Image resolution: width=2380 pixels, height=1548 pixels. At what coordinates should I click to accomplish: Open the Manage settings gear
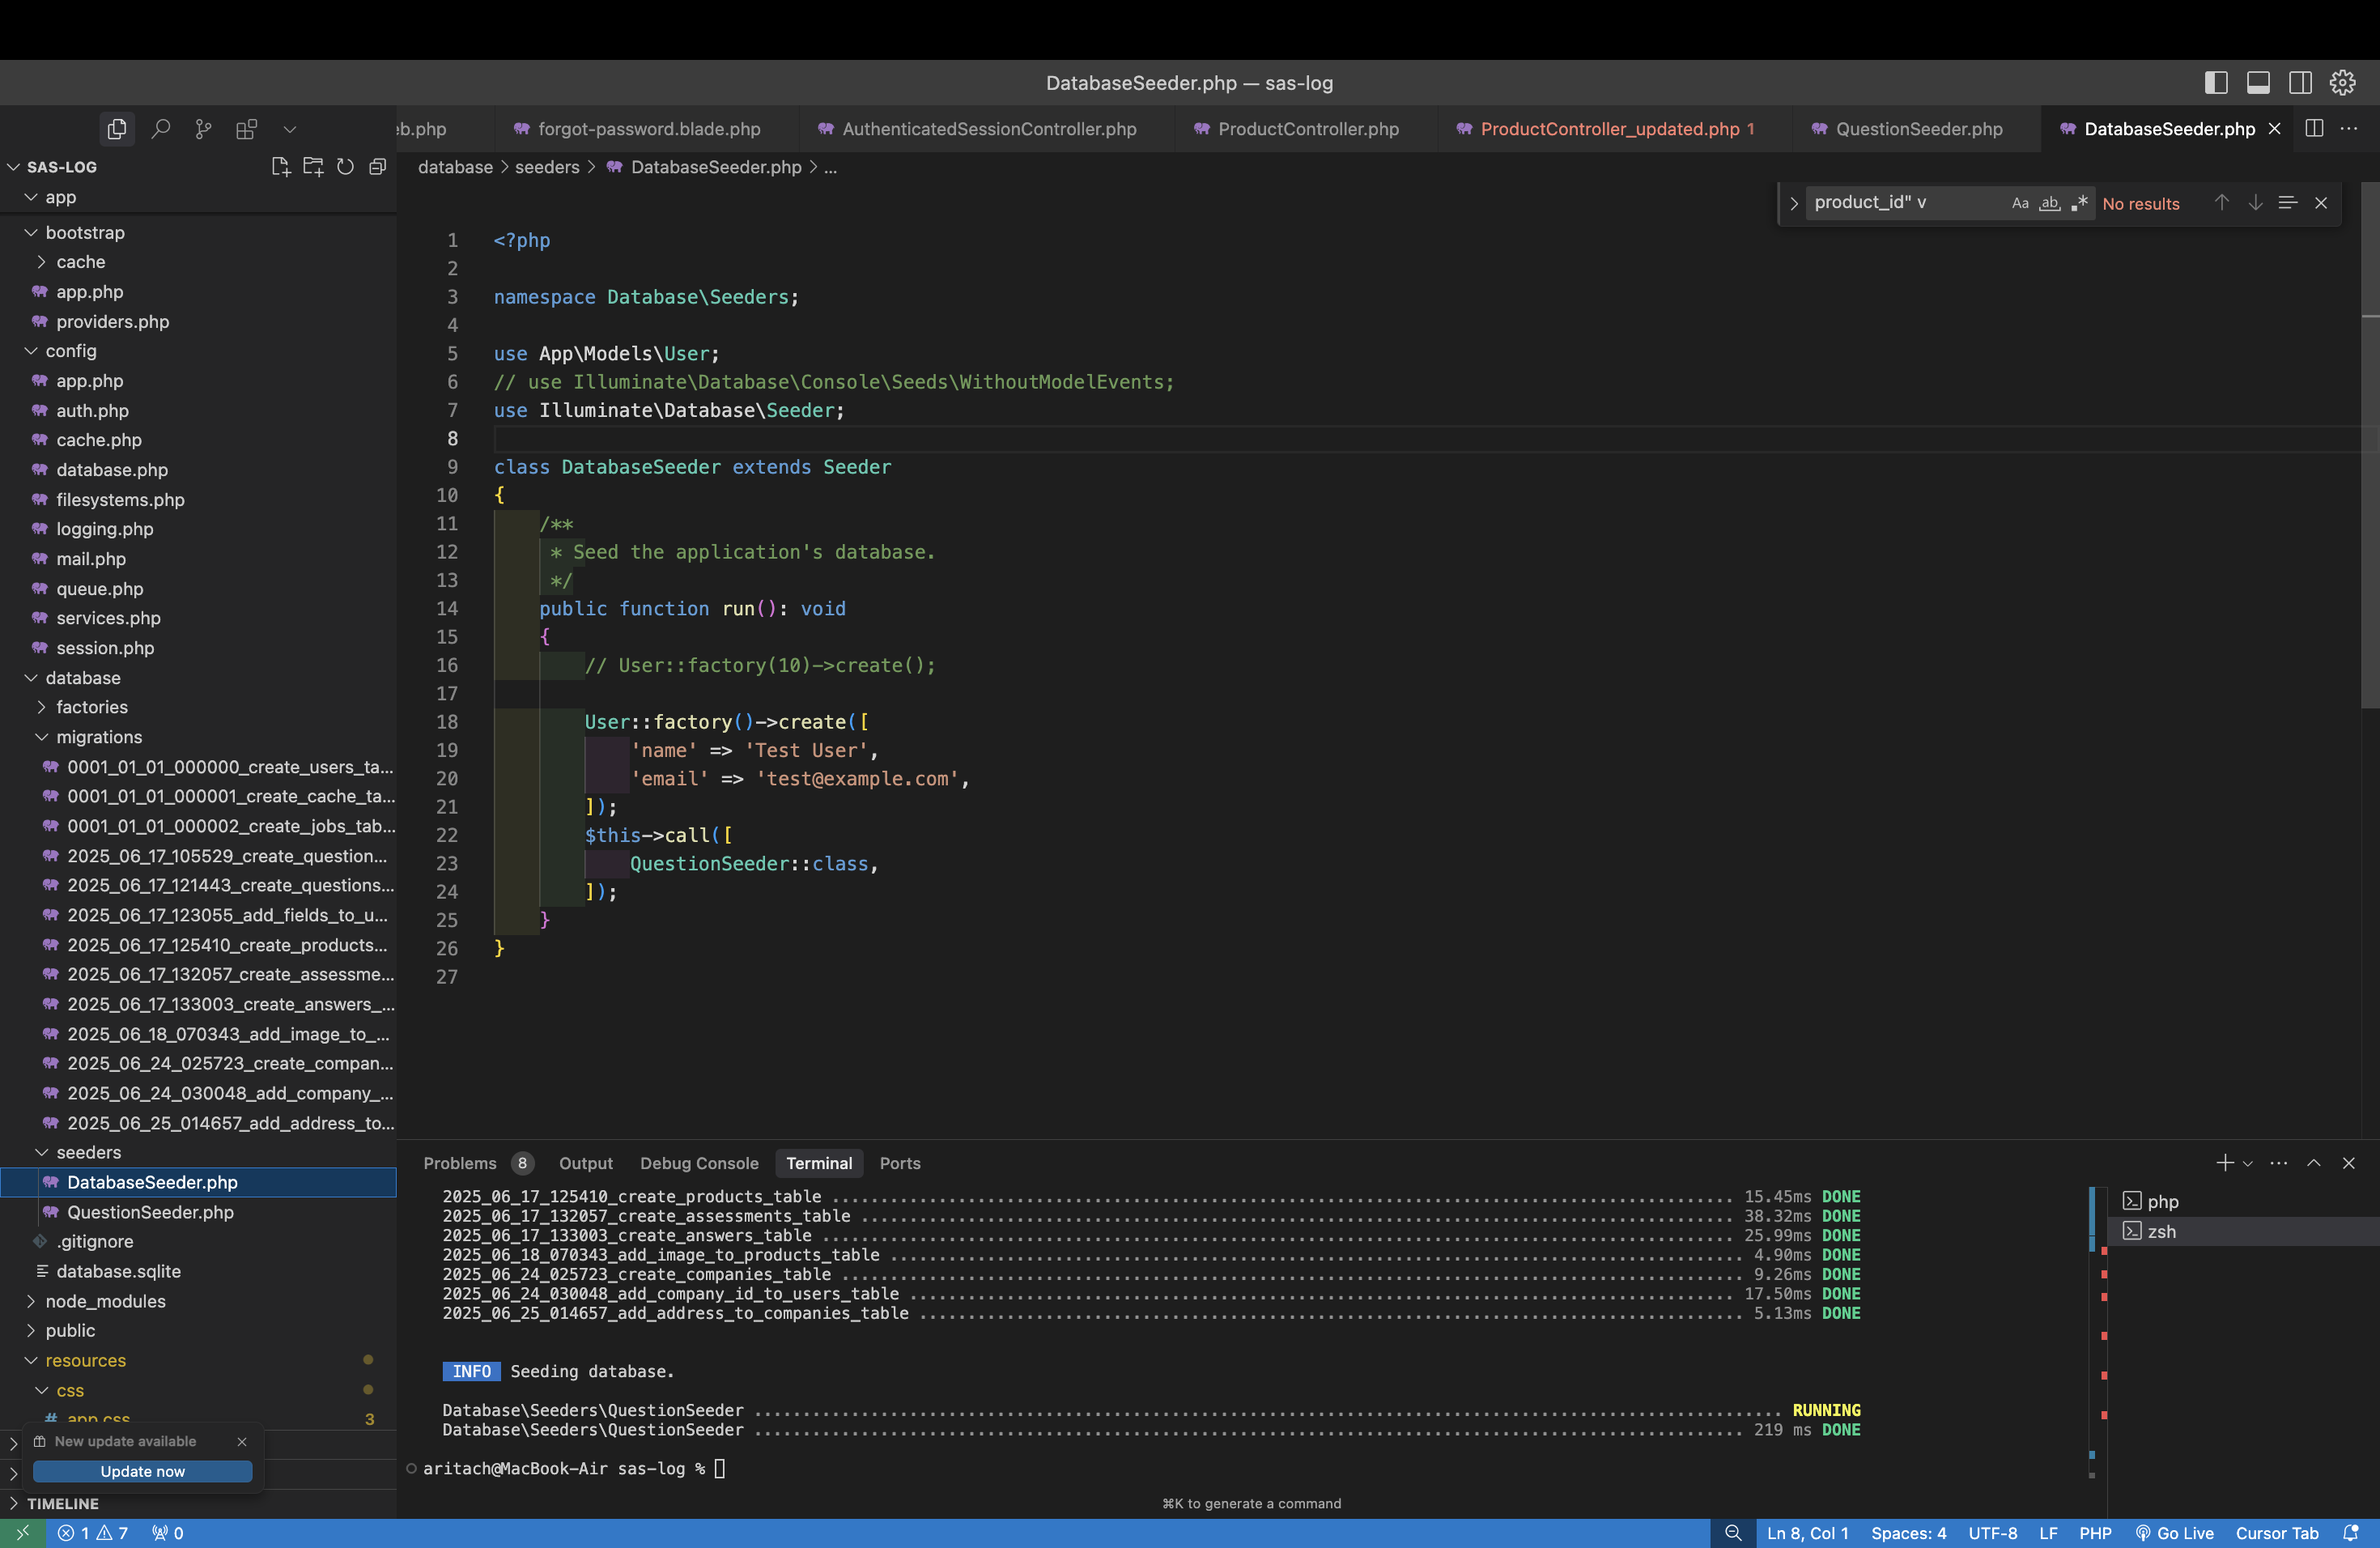(2342, 83)
